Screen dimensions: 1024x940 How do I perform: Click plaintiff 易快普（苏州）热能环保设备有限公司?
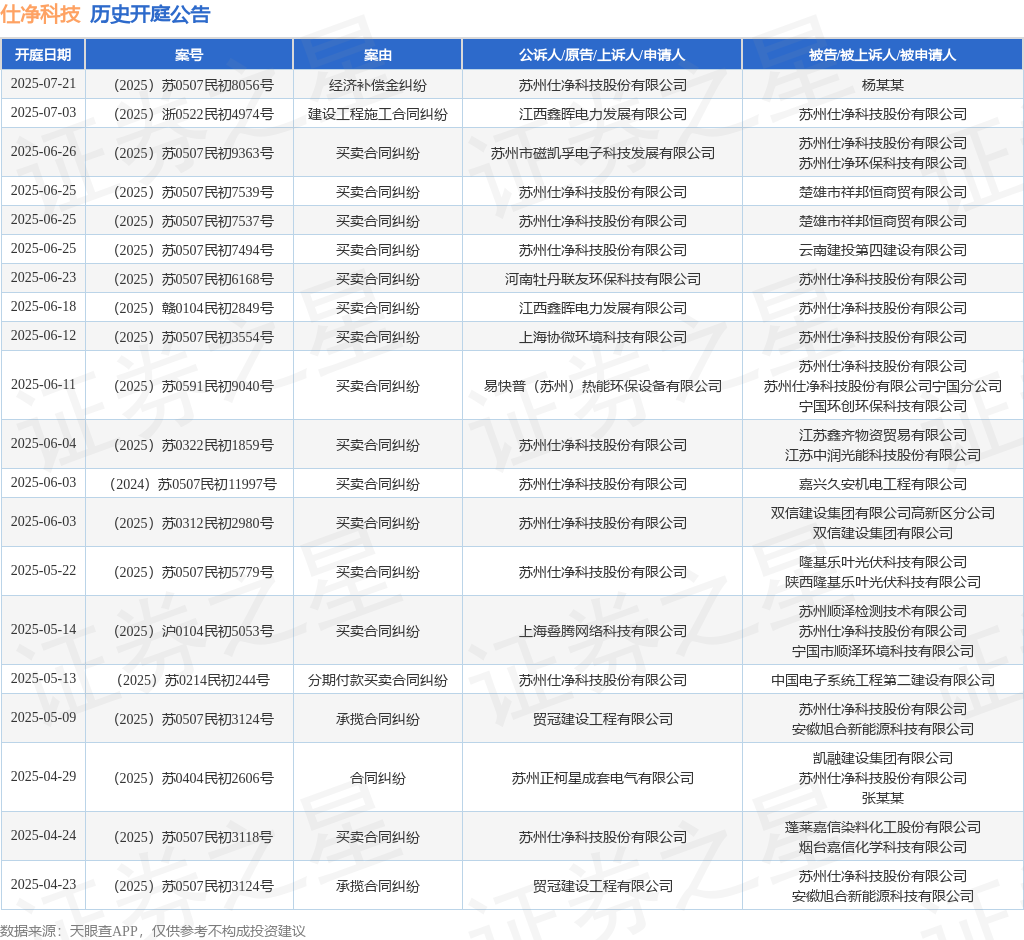point(602,385)
